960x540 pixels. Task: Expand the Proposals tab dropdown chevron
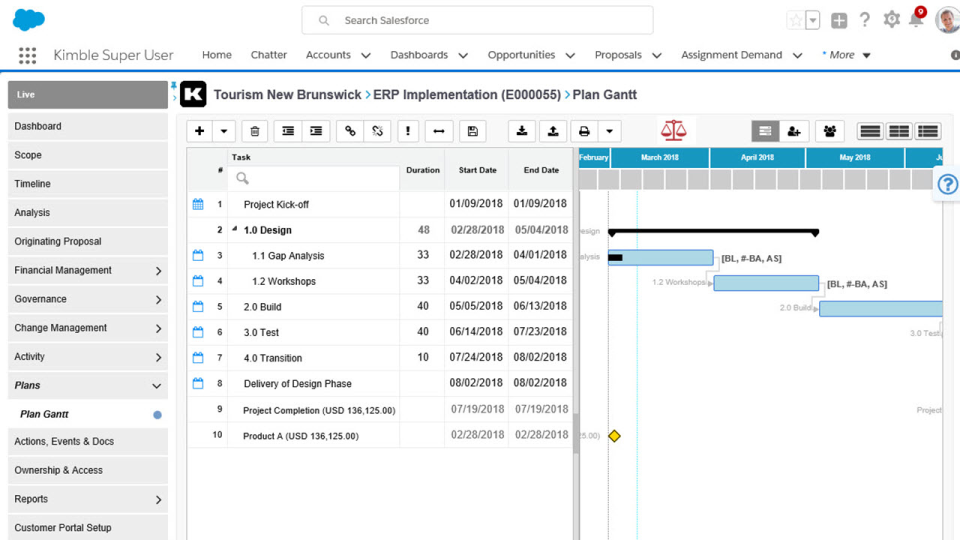(657, 56)
